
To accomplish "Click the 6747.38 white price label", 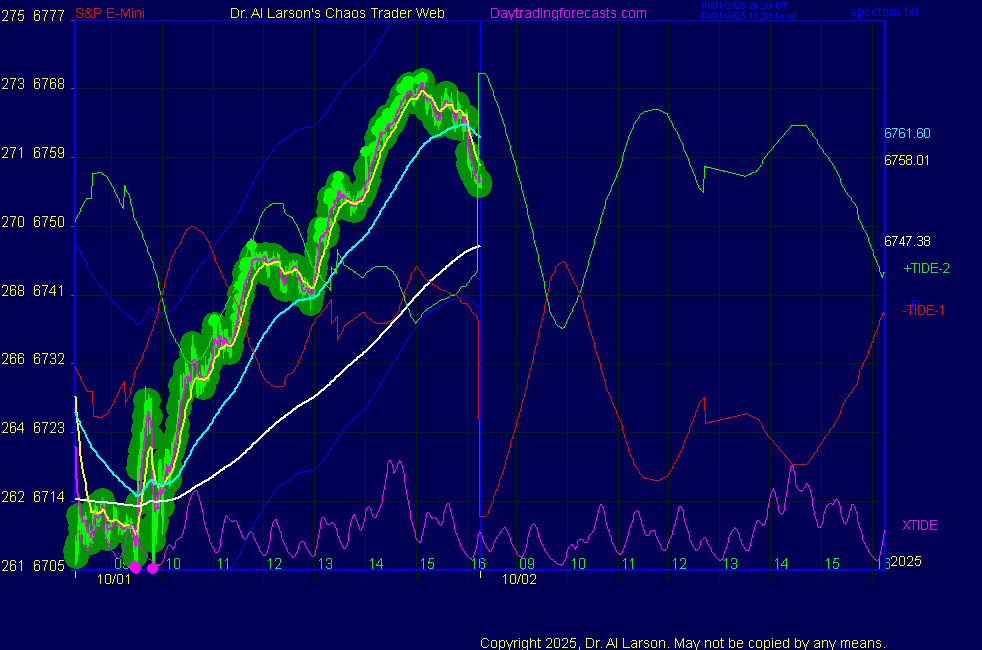I will point(907,241).
